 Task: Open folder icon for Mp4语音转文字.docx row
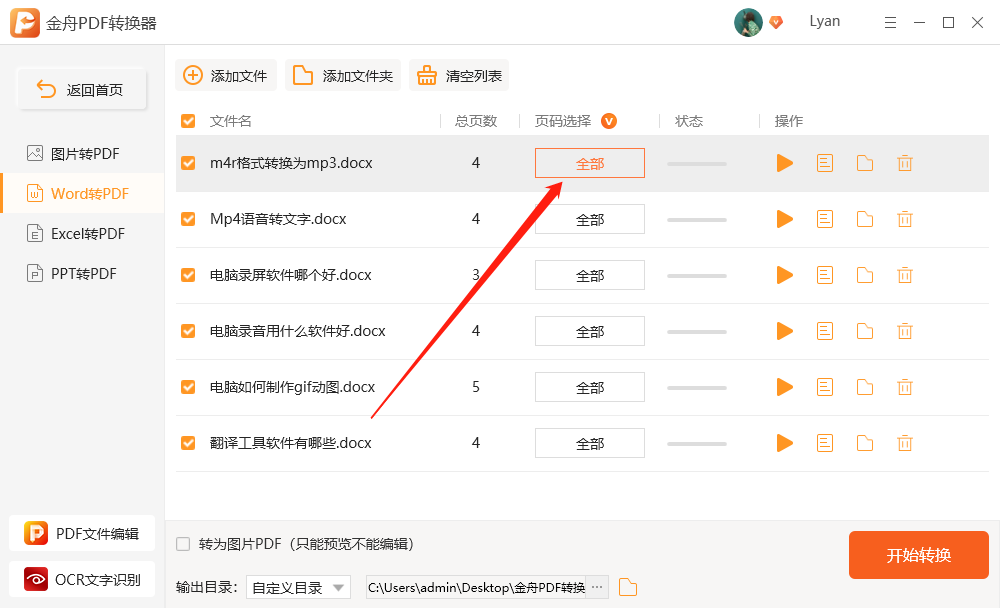pos(865,219)
